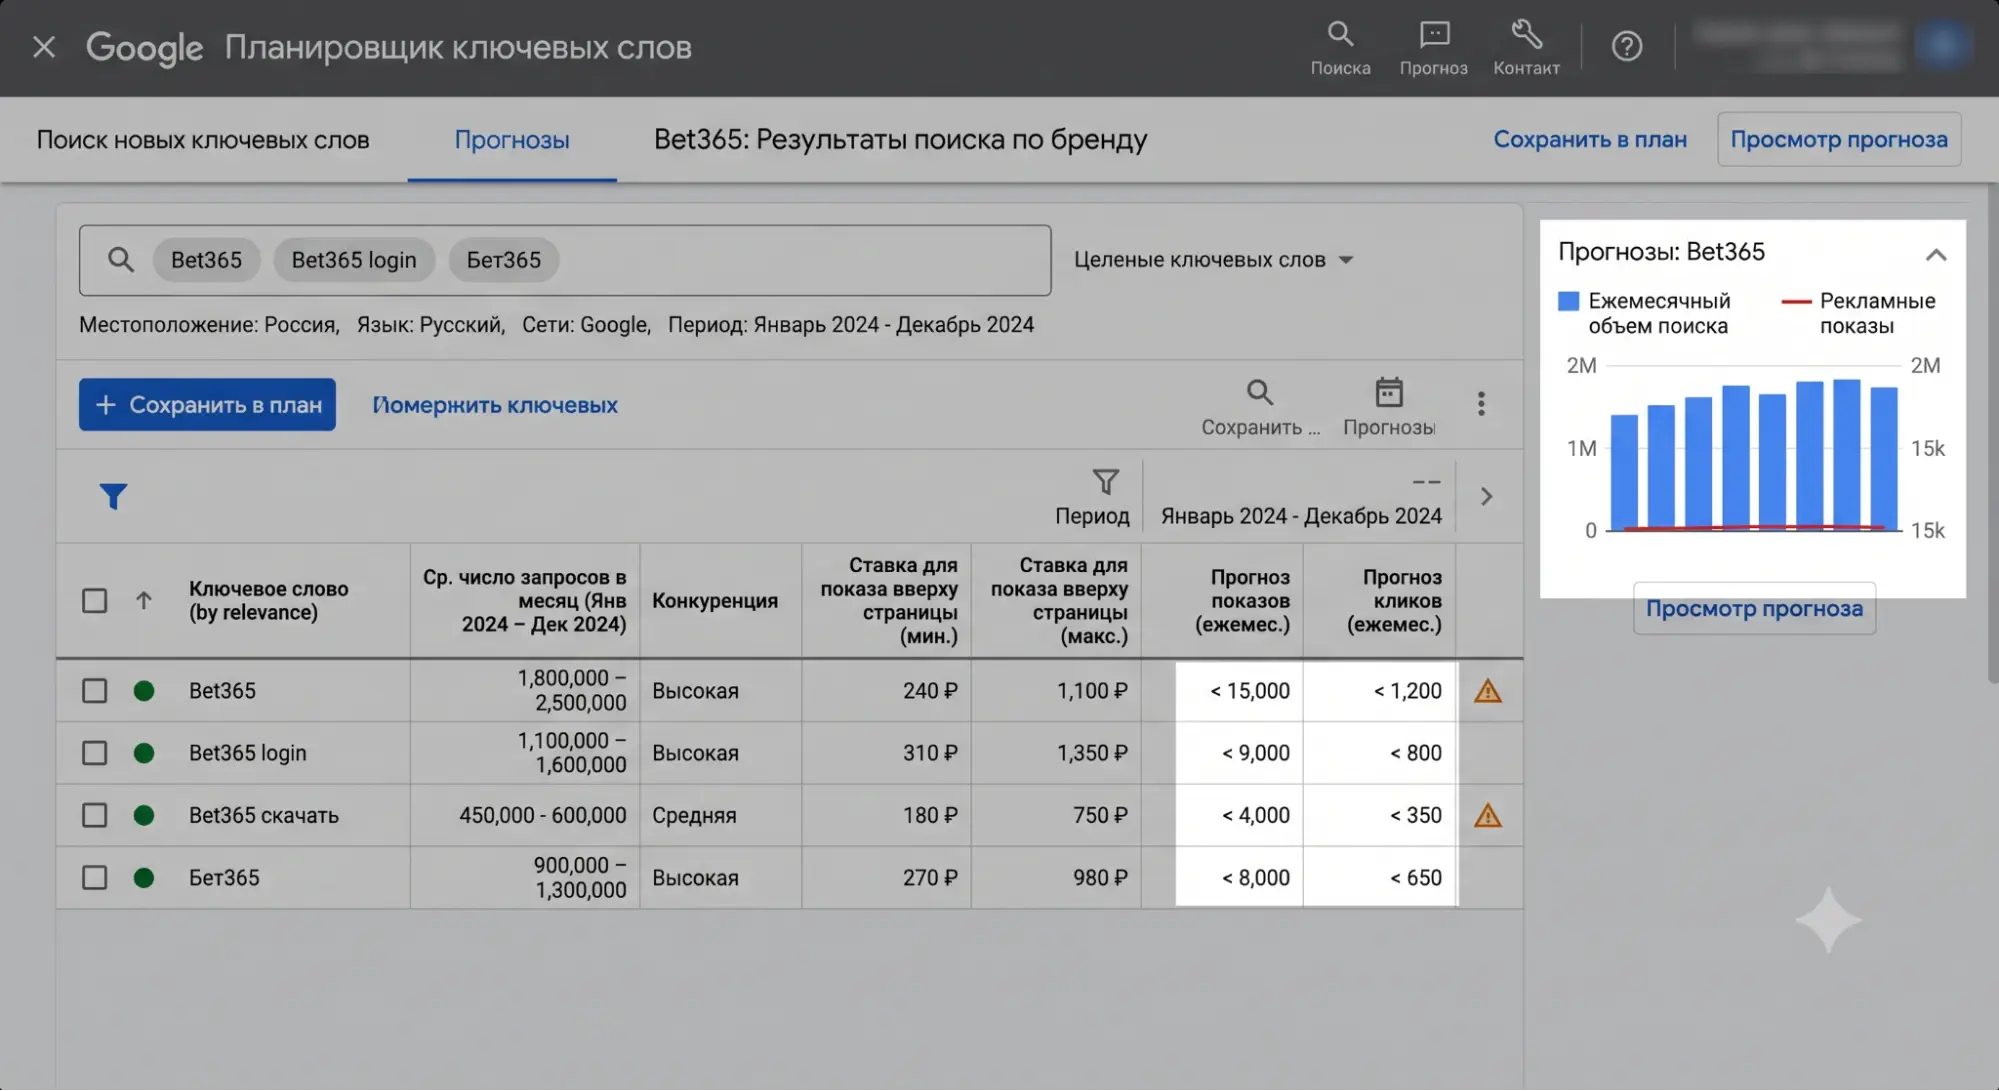Click the help question mark icon

point(1627,46)
